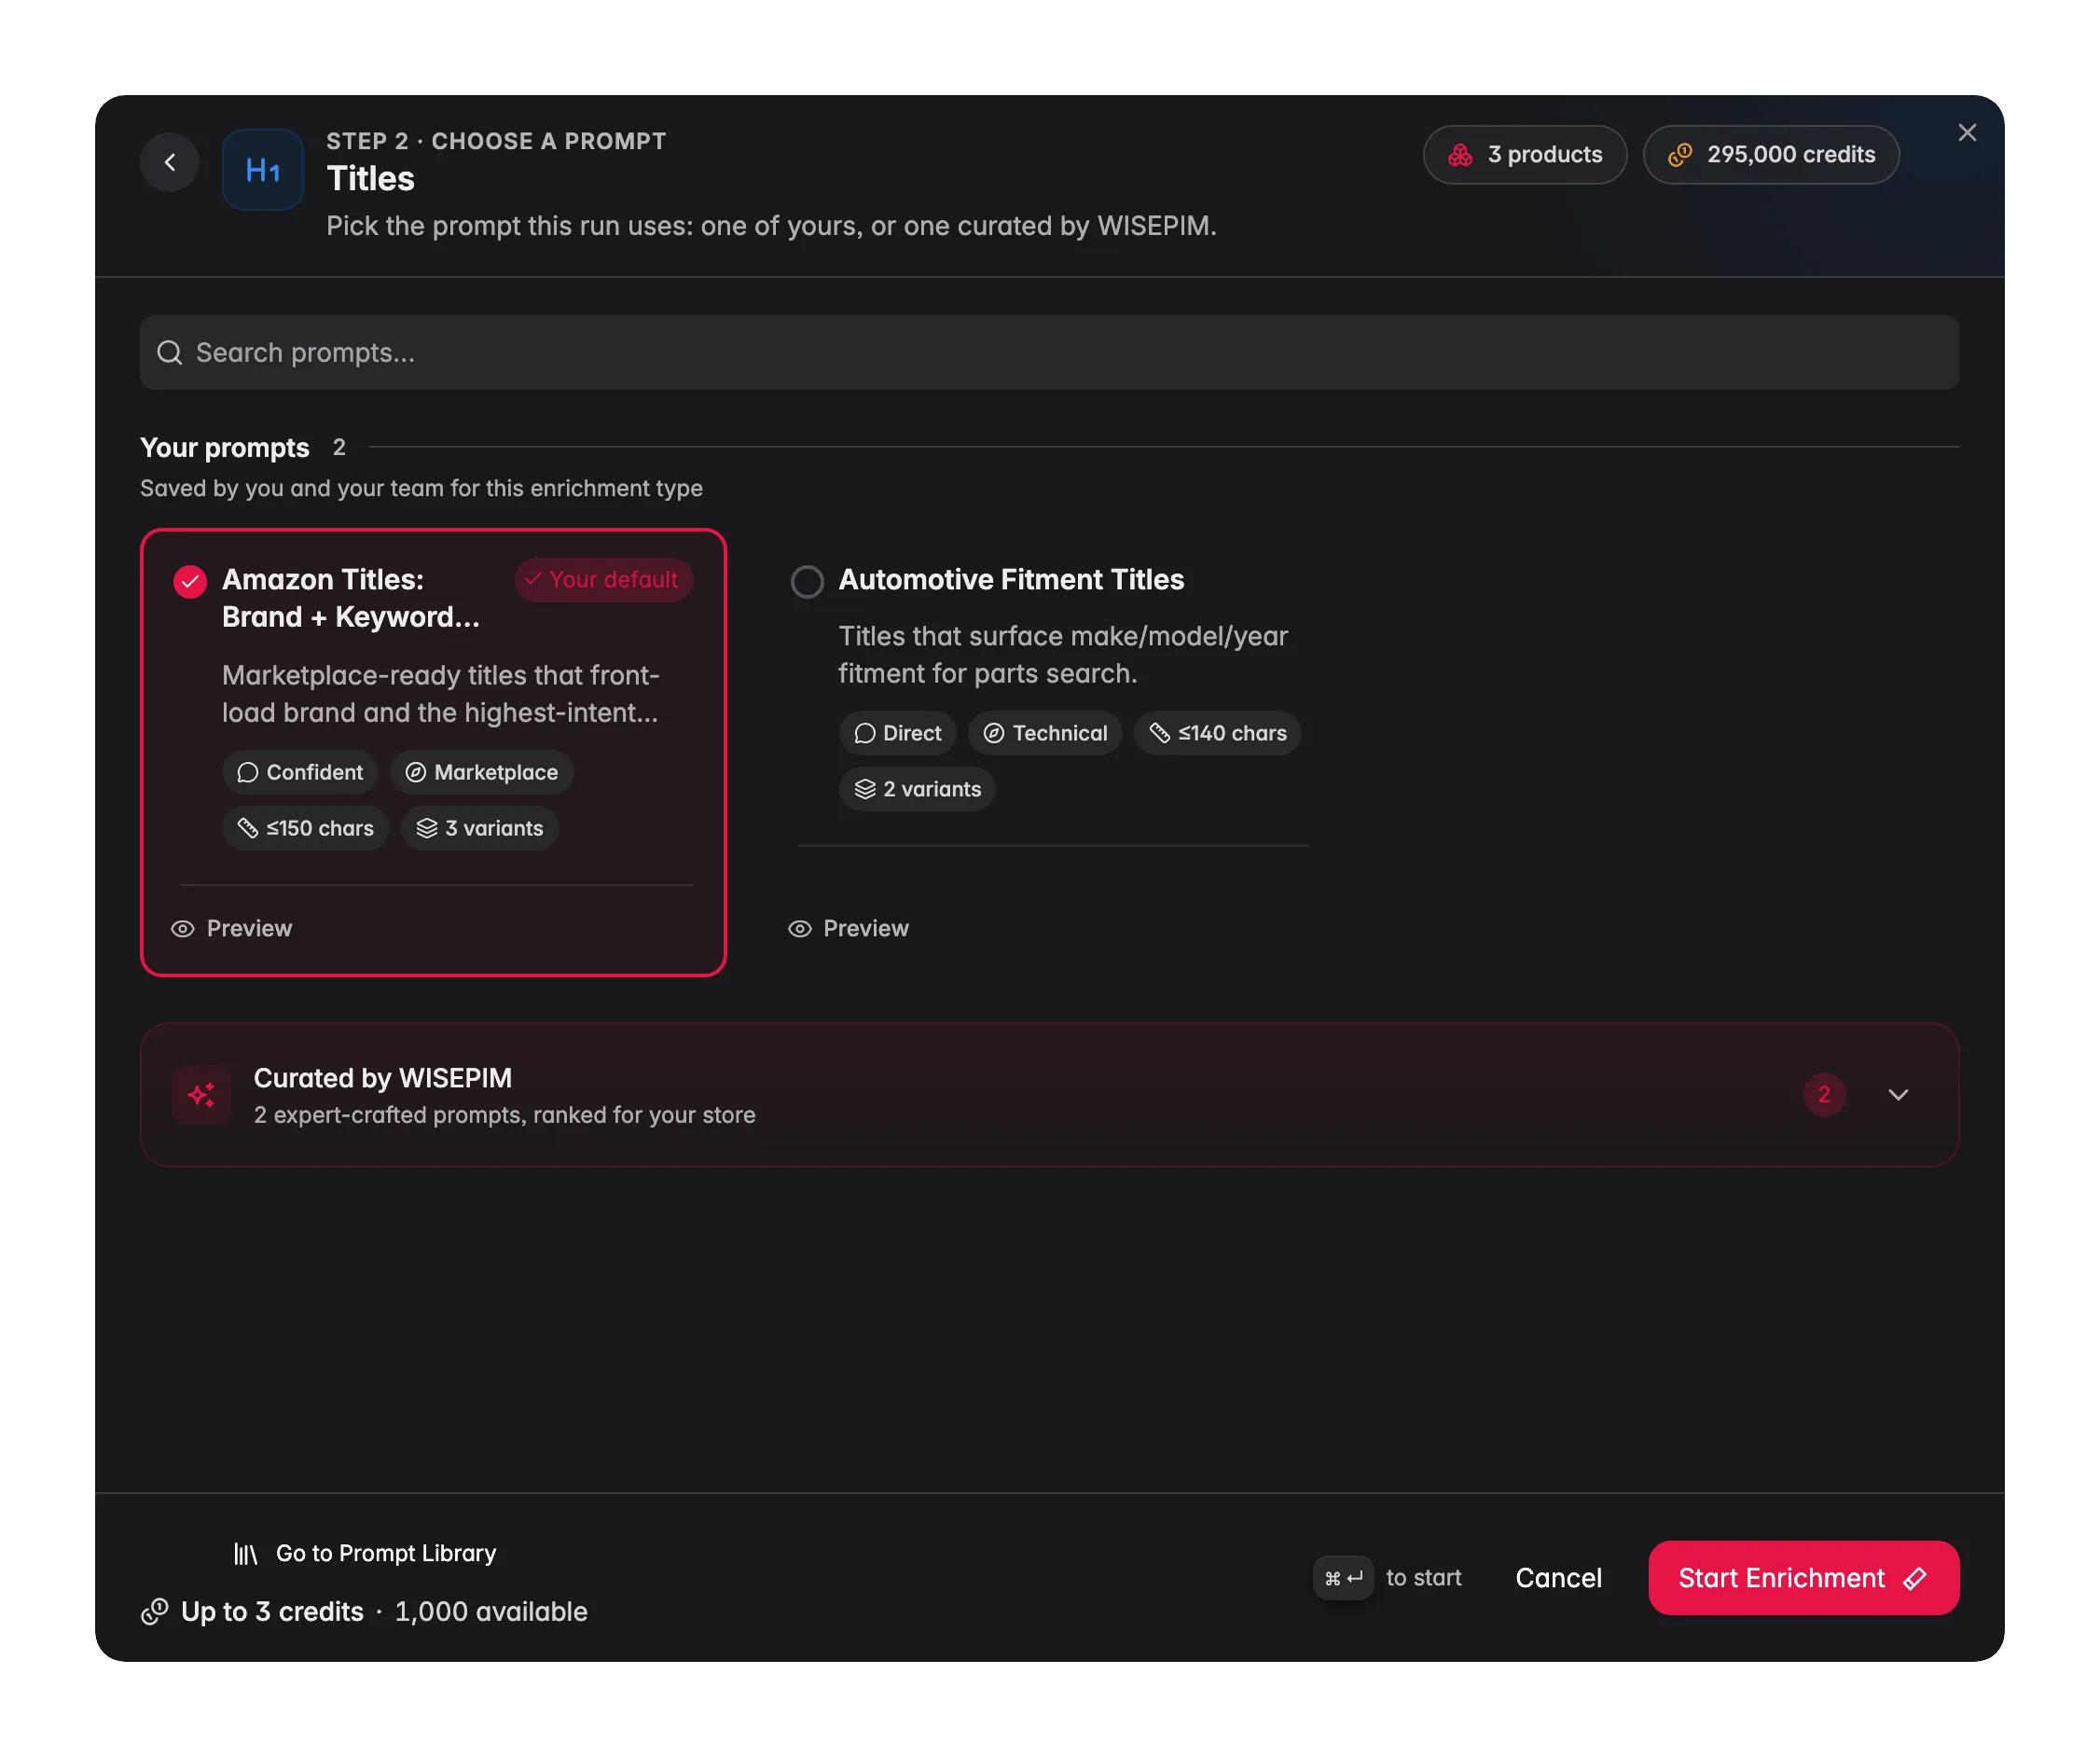The image size is (2100, 1757).
Task: Focus the Search prompts field
Action: 1050,353
